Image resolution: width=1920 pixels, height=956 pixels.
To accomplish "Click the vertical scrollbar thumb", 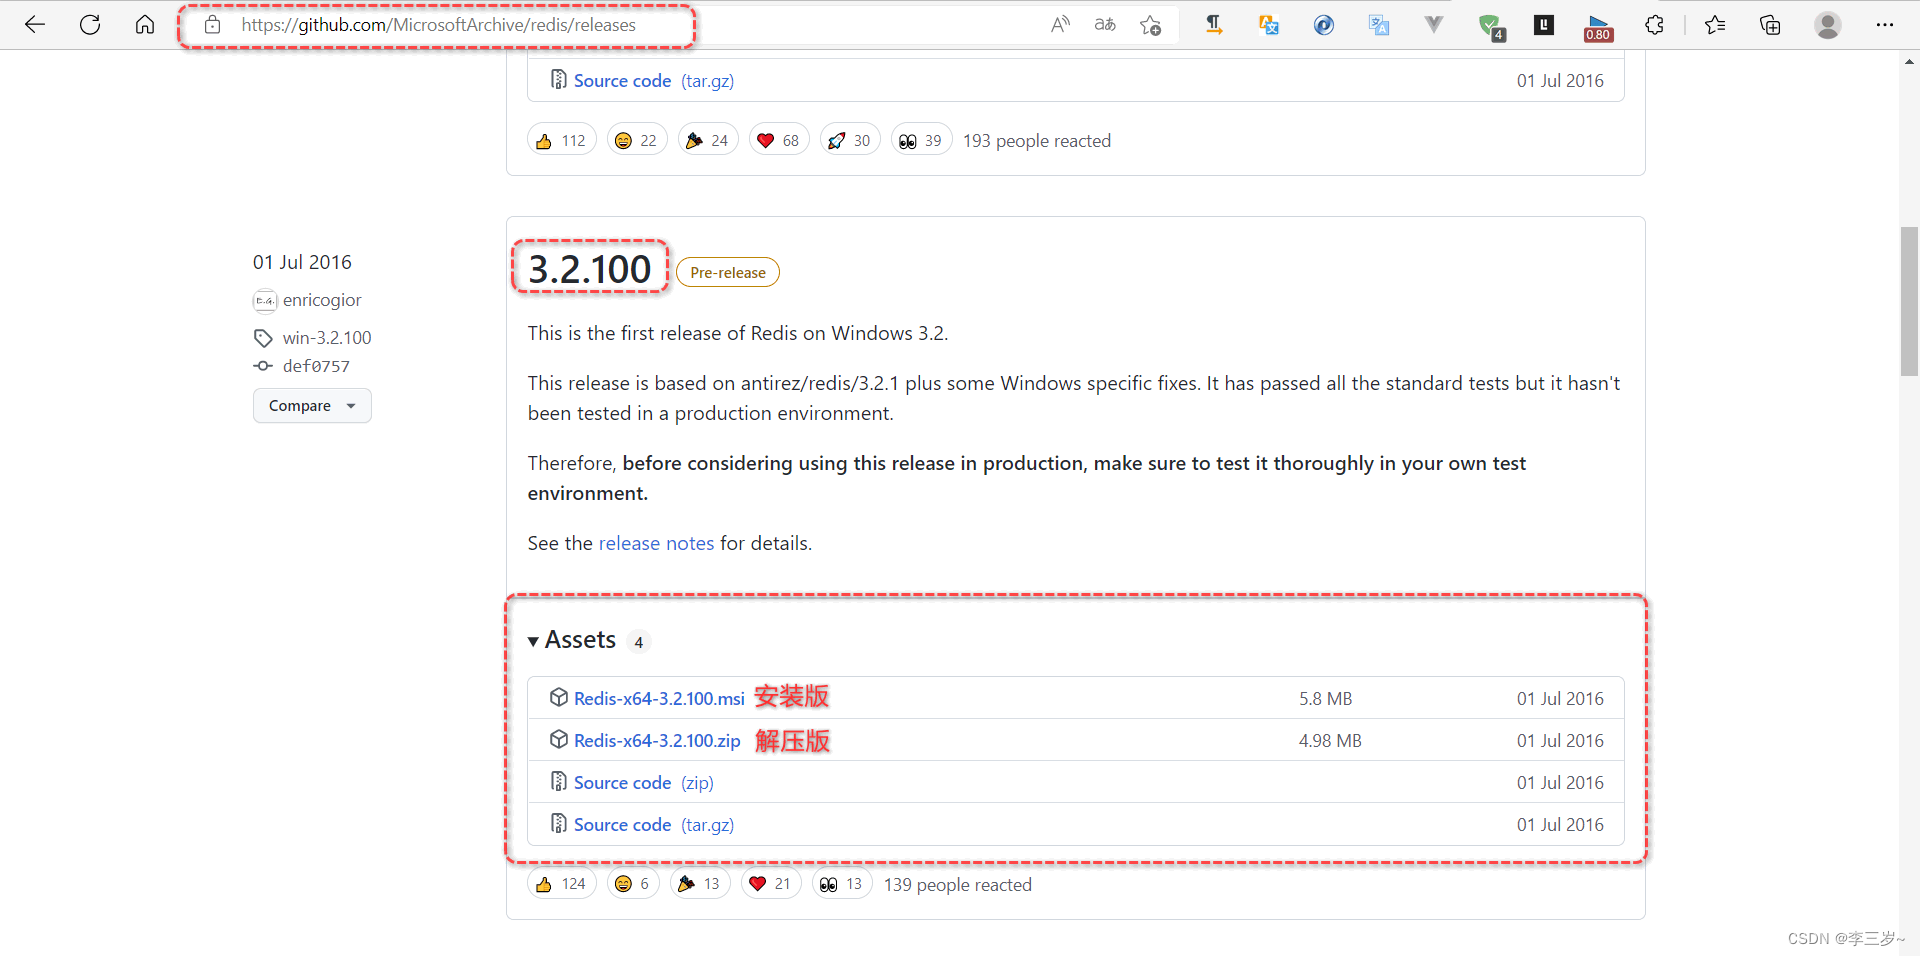I will [x=1909, y=301].
